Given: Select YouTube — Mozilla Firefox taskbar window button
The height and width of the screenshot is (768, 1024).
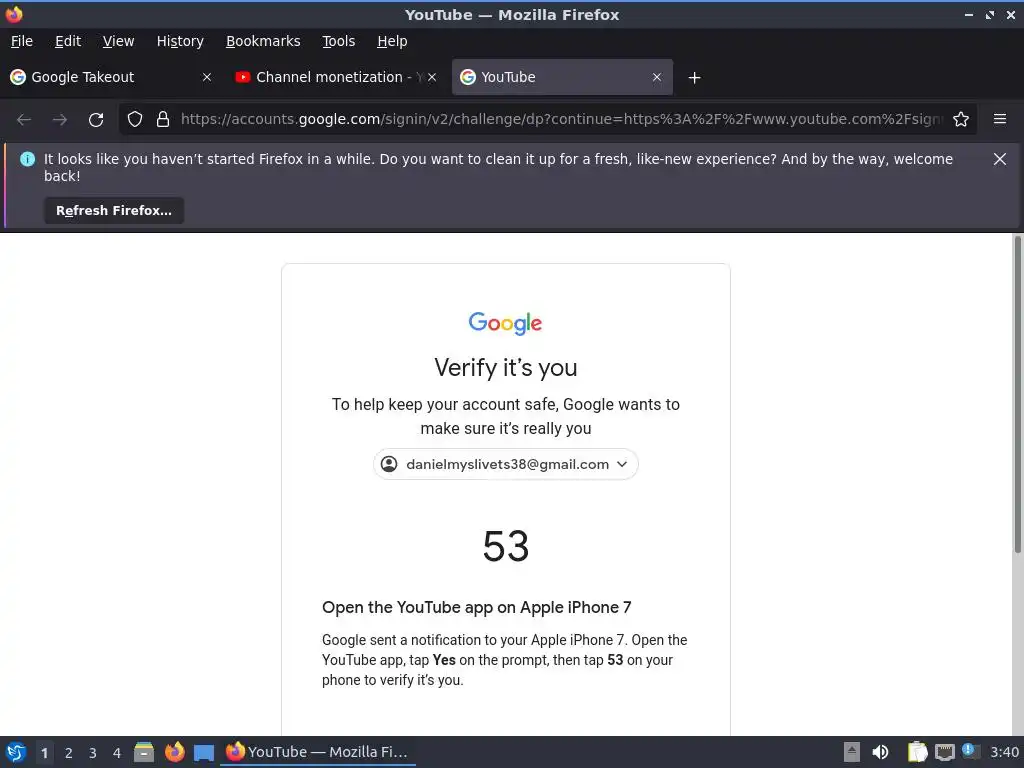Looking at the screenshot, I should [x=318, y=752].
